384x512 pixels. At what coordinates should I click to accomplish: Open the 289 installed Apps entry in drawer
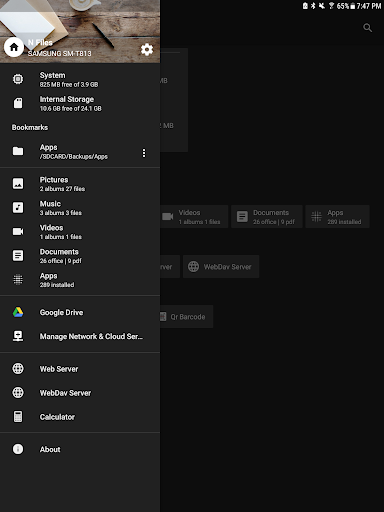pyautogui.click(x=80, y=280)
